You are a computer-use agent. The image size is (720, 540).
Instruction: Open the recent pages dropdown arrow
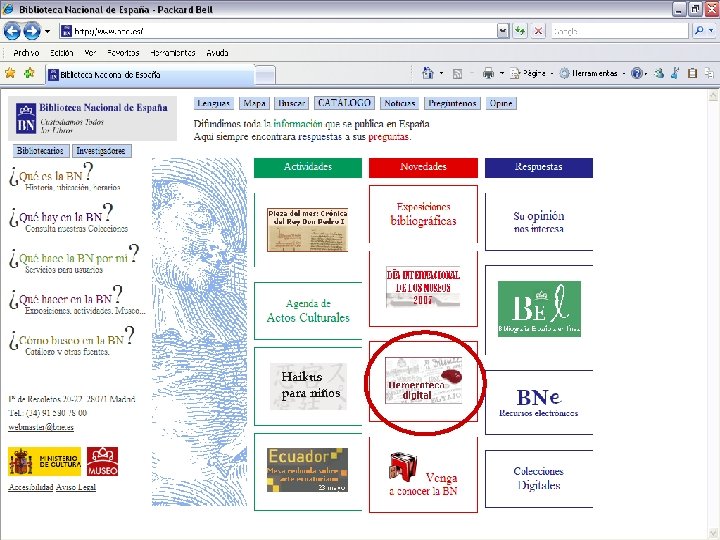pyautogui.click(x=47, y=32)
